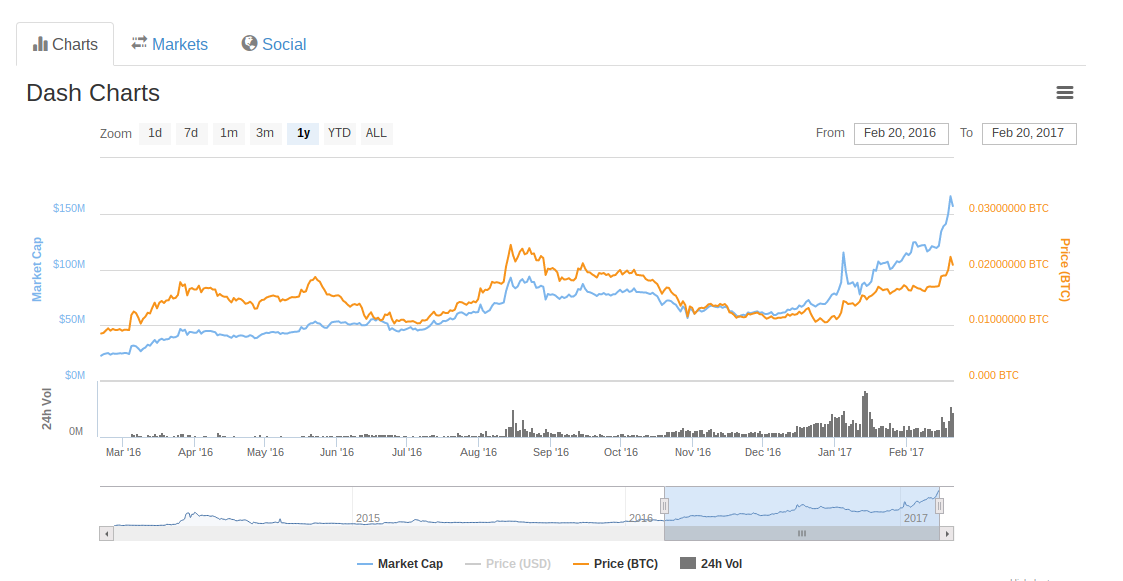The width and height of the screenshot is (1123, 581).
Task: Show the Price (USD) series
Action: pos(508,564)
